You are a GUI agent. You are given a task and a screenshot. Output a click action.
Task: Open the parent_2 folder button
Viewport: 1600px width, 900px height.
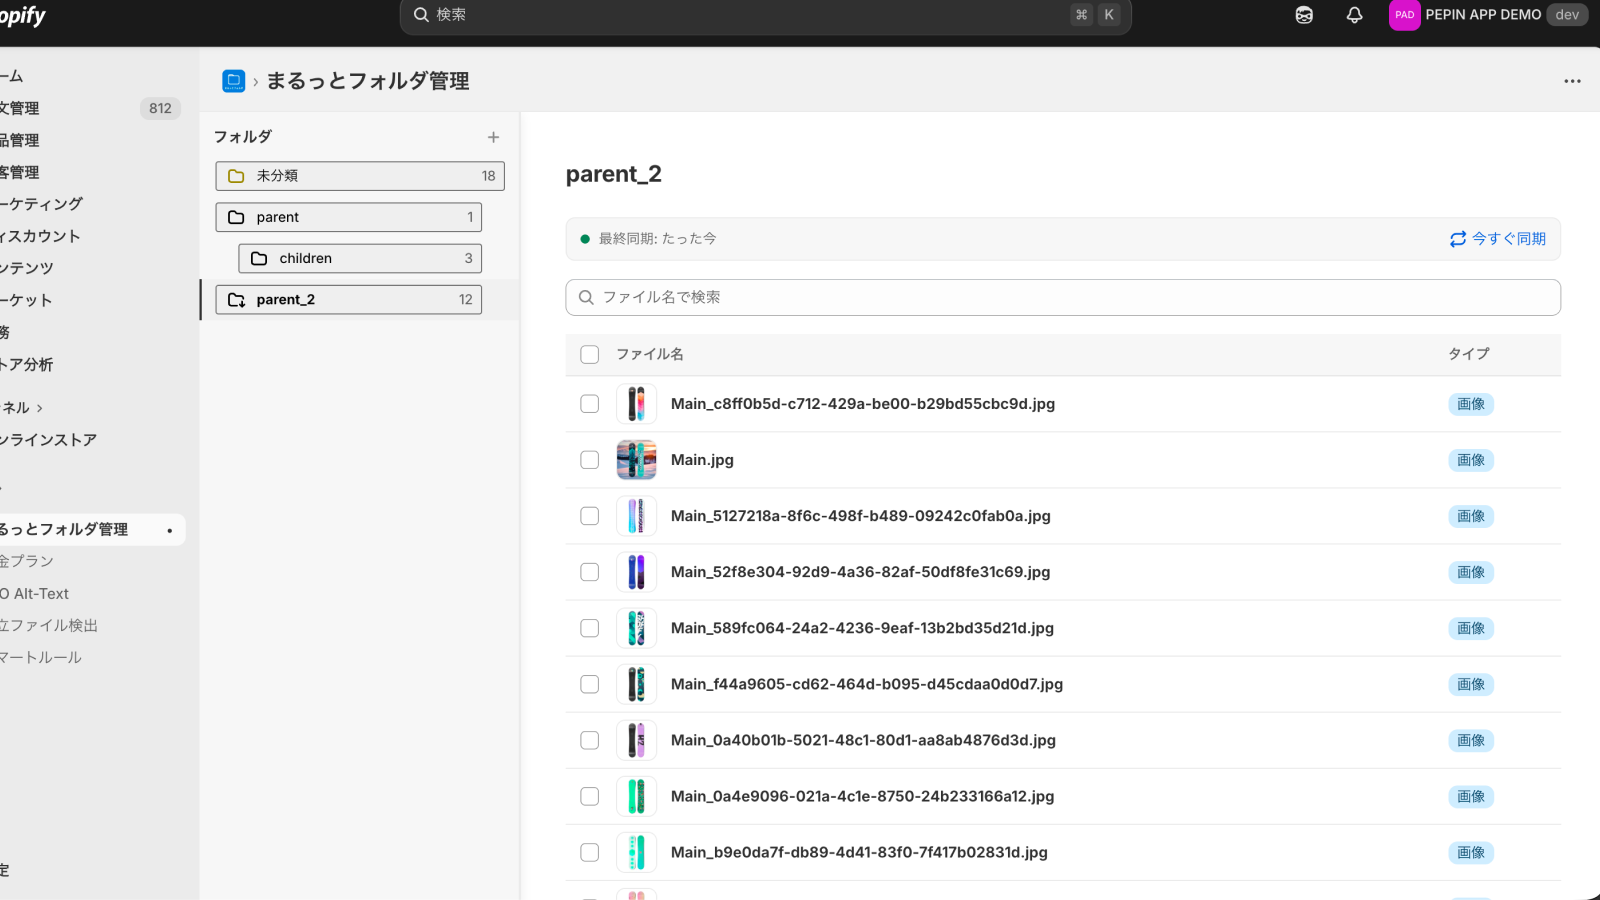(x=348, y=300)
